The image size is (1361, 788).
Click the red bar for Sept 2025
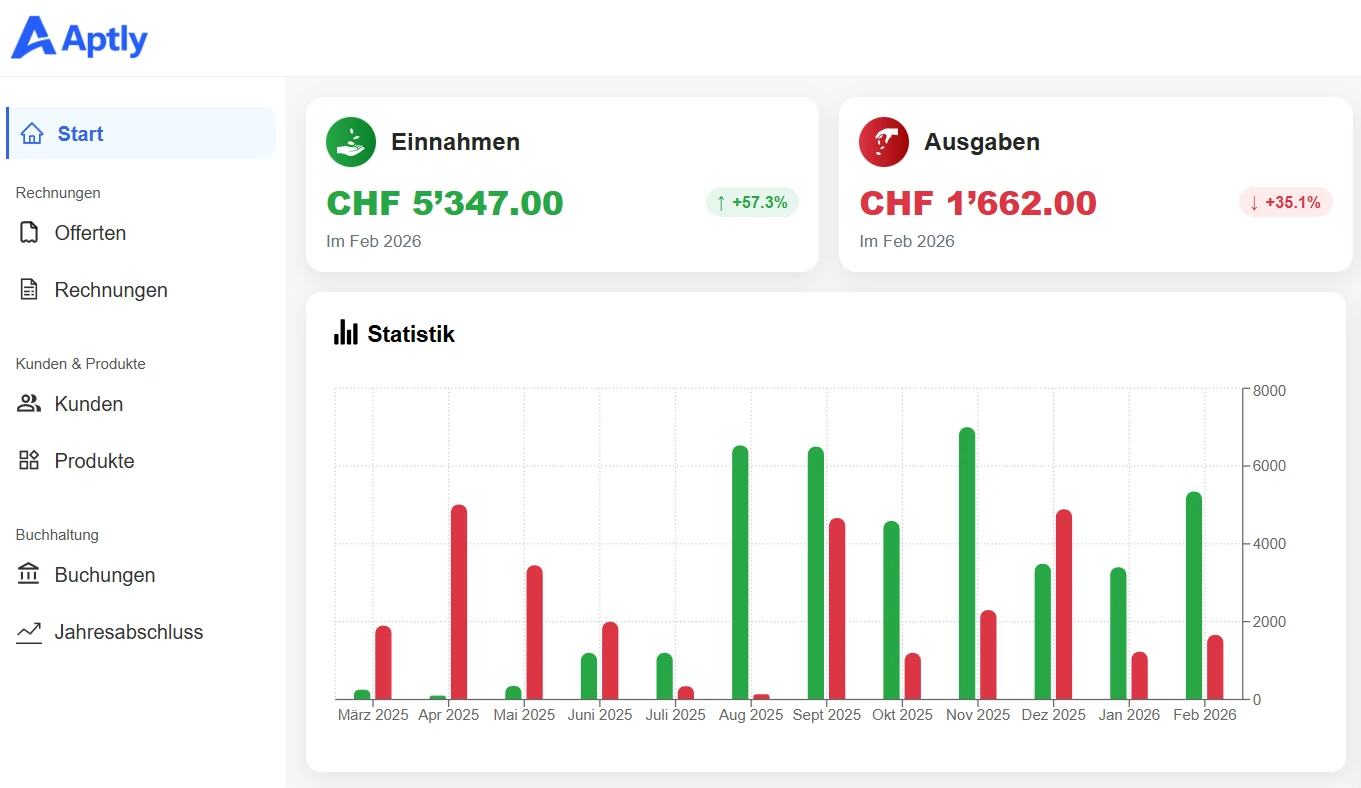point(837,608)
